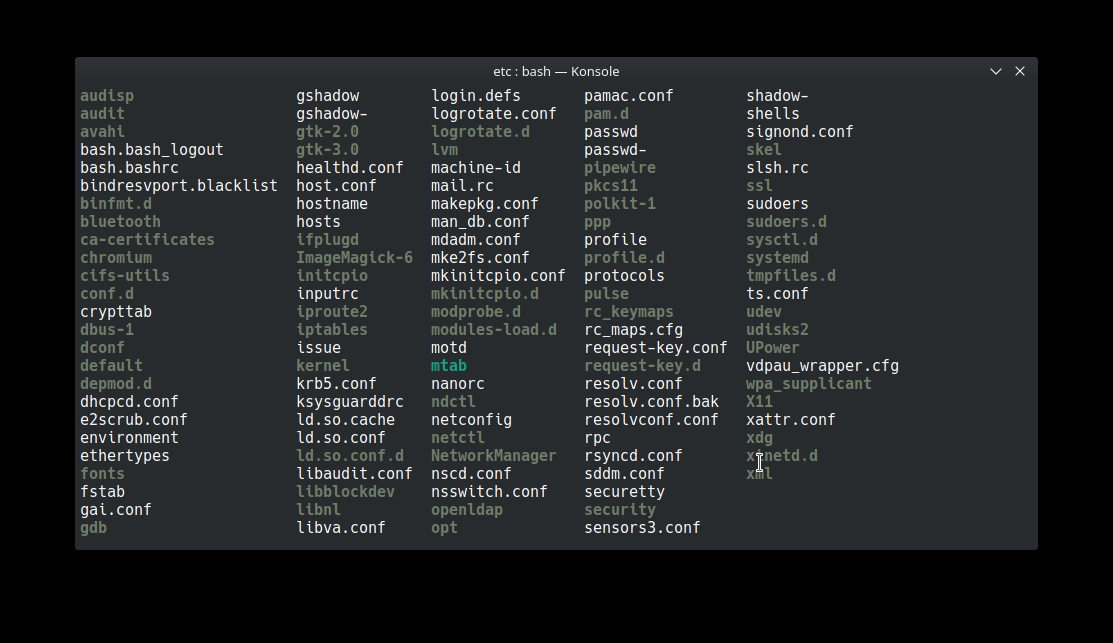Click the NetworkManager directory name
Image resolution: width=1113 pixels, height=643 pixels.
point(493,456)
